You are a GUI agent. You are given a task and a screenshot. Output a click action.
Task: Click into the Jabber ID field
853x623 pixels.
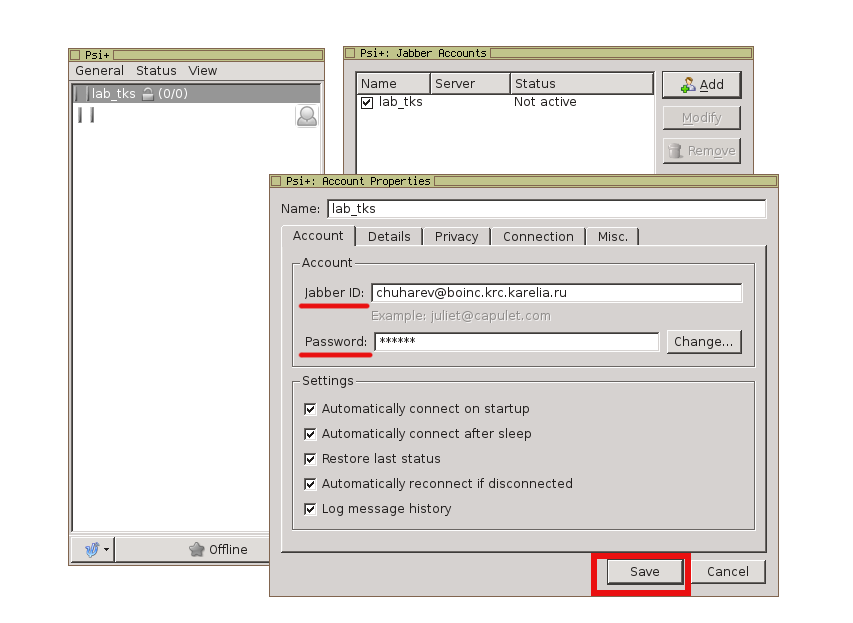556,293
